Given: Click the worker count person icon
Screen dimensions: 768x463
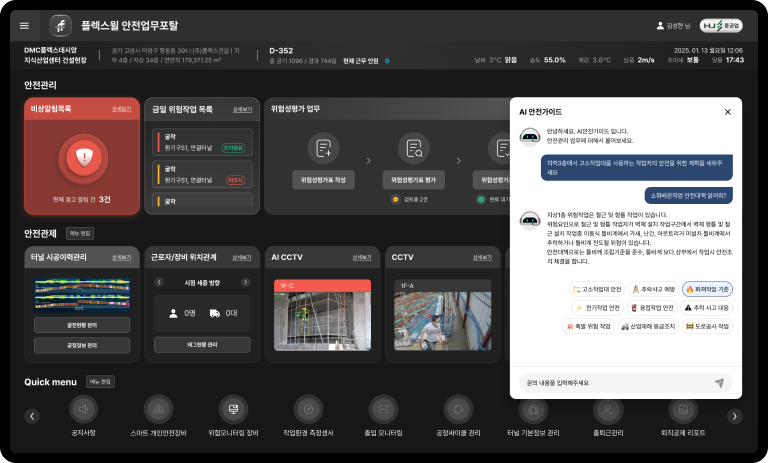Looking at the screenshot, I should click(173, 314).
